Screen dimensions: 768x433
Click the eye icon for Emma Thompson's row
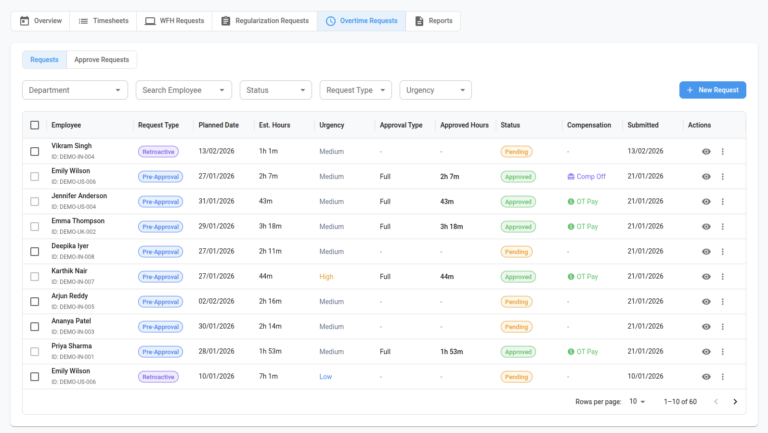coord(706,227)
